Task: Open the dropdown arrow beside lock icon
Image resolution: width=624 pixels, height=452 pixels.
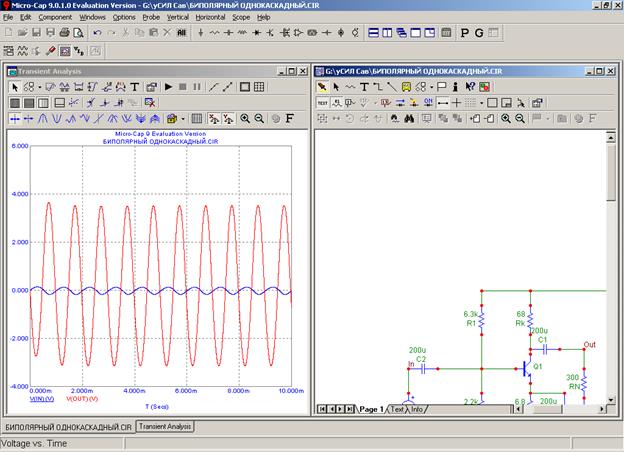Action: point(183,119)
